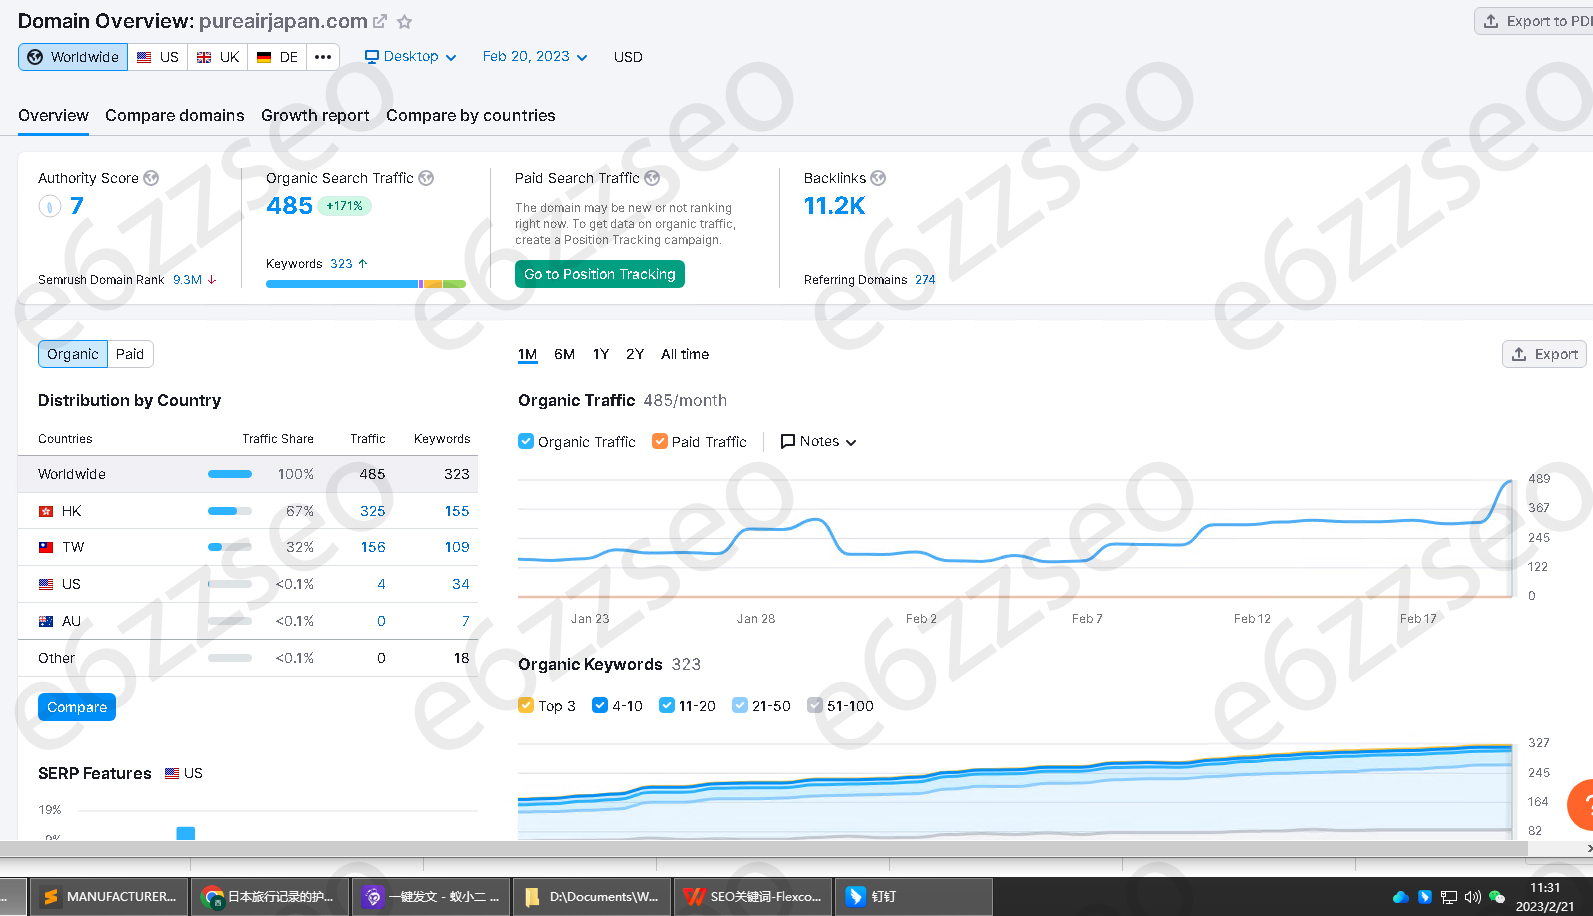The image size is (1593, 916).
Task: Select UK database
Action: tap(218, 57)
